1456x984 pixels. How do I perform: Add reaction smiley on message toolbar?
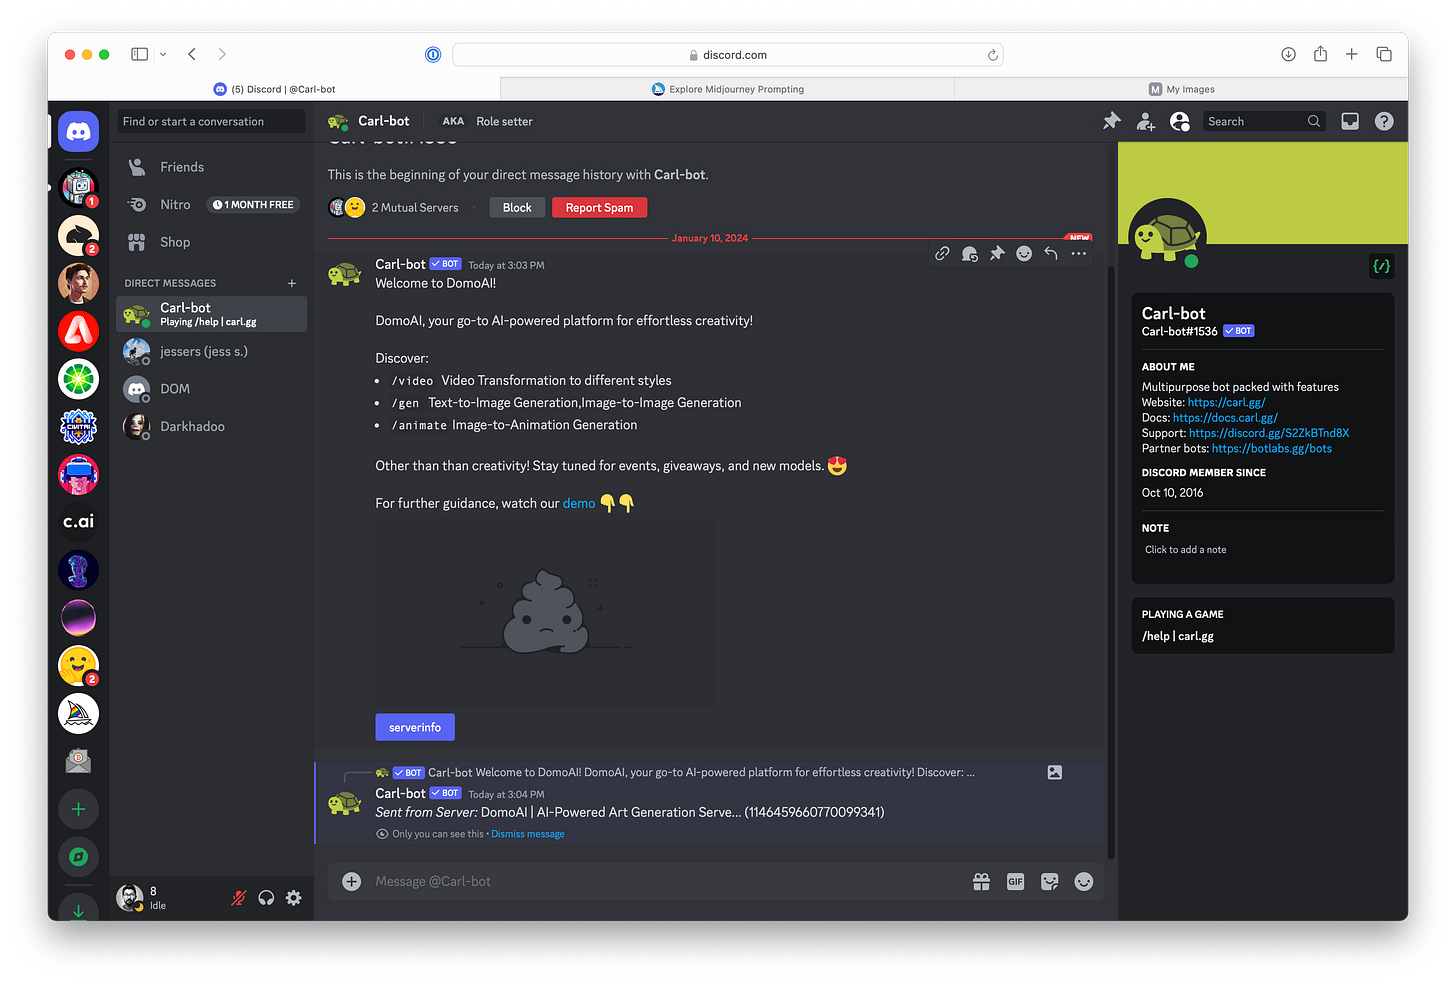tap(1024, 254)
